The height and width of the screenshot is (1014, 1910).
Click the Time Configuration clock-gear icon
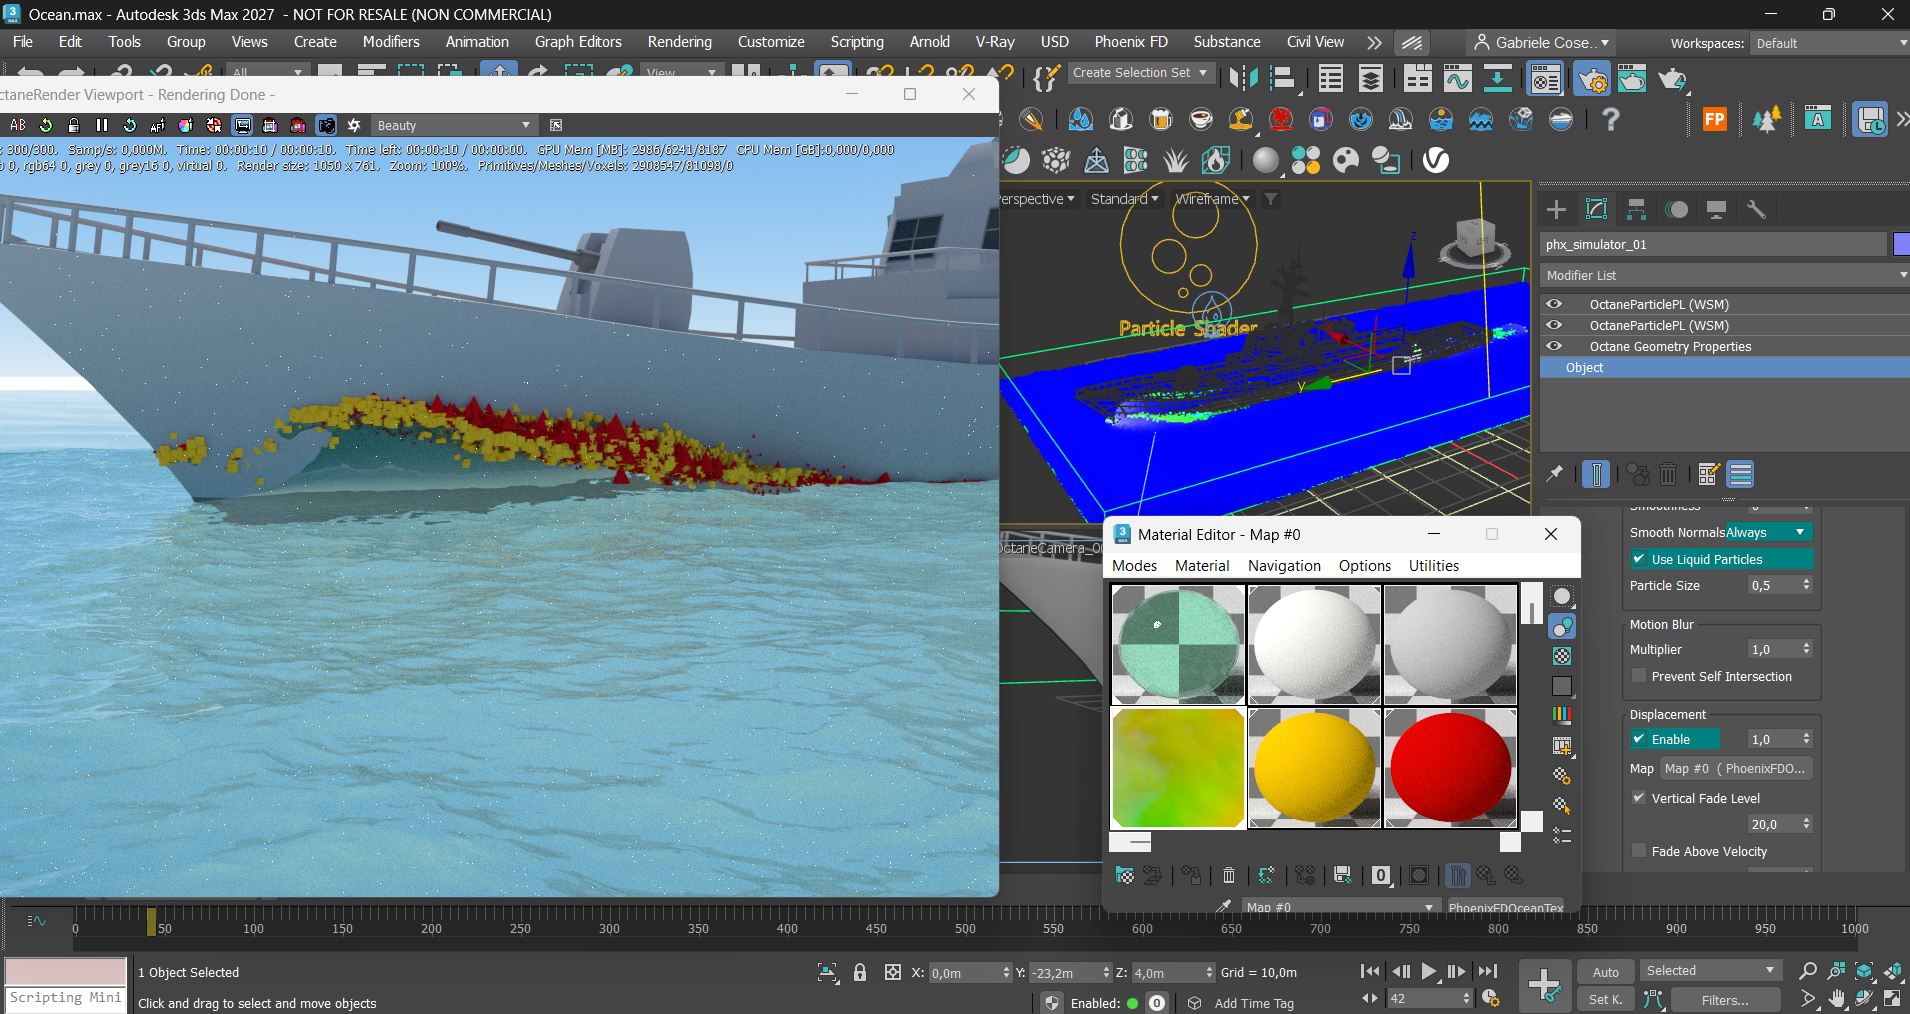coord(1490,999)
